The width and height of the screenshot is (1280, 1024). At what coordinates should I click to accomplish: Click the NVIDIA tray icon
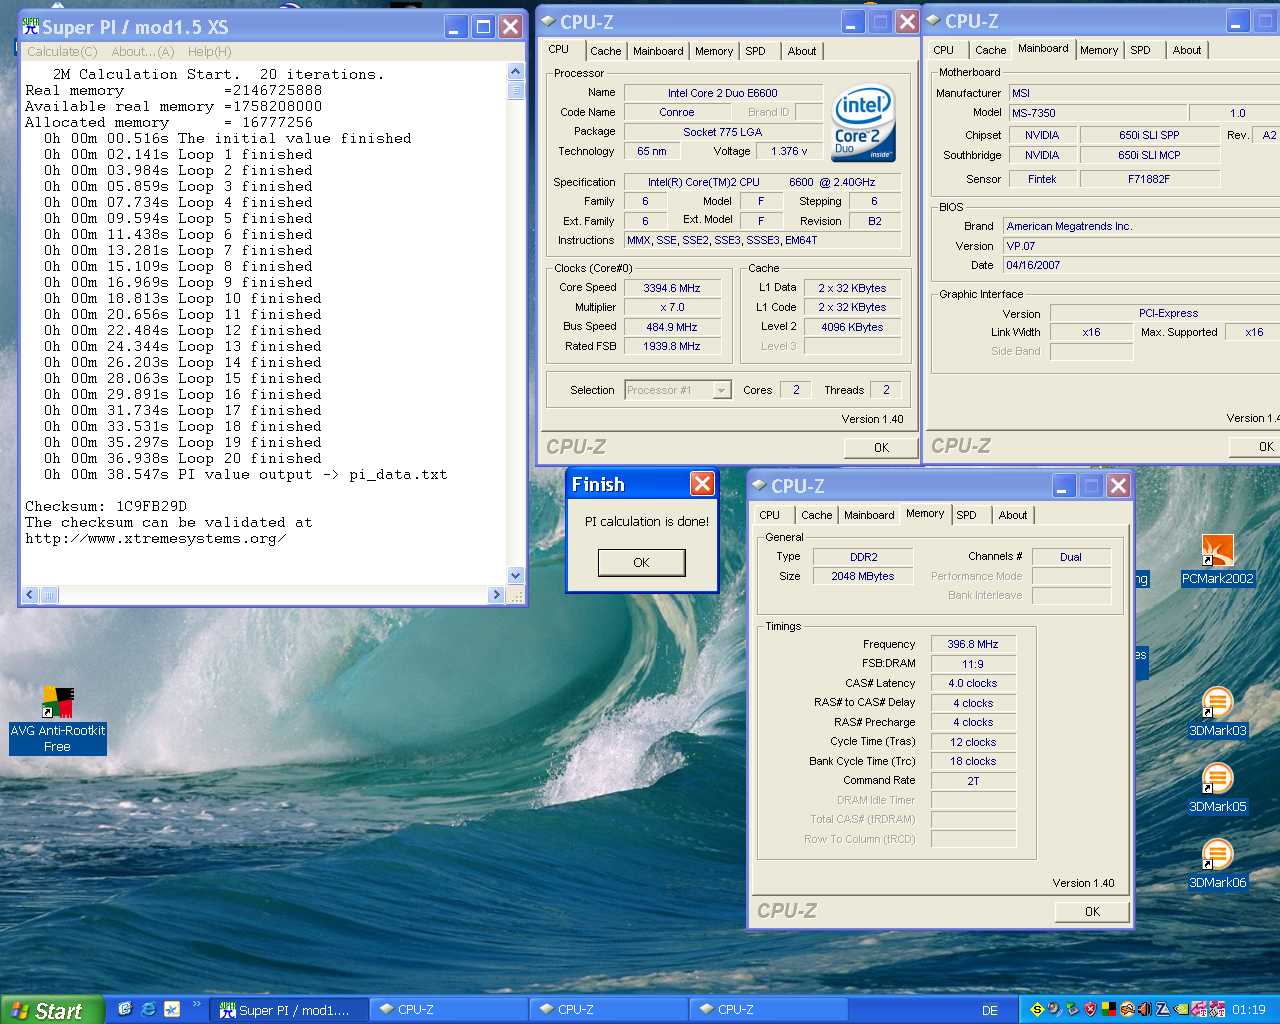1181,1009
